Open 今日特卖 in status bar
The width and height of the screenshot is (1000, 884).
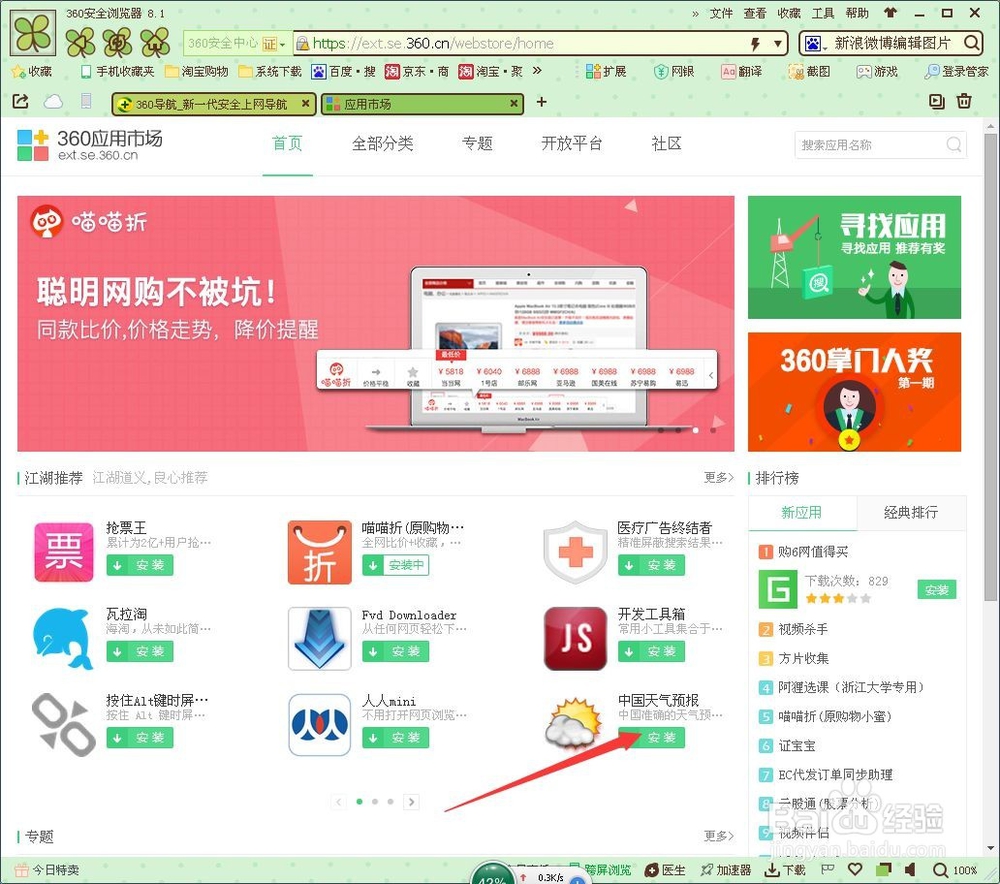pos(47,870)
